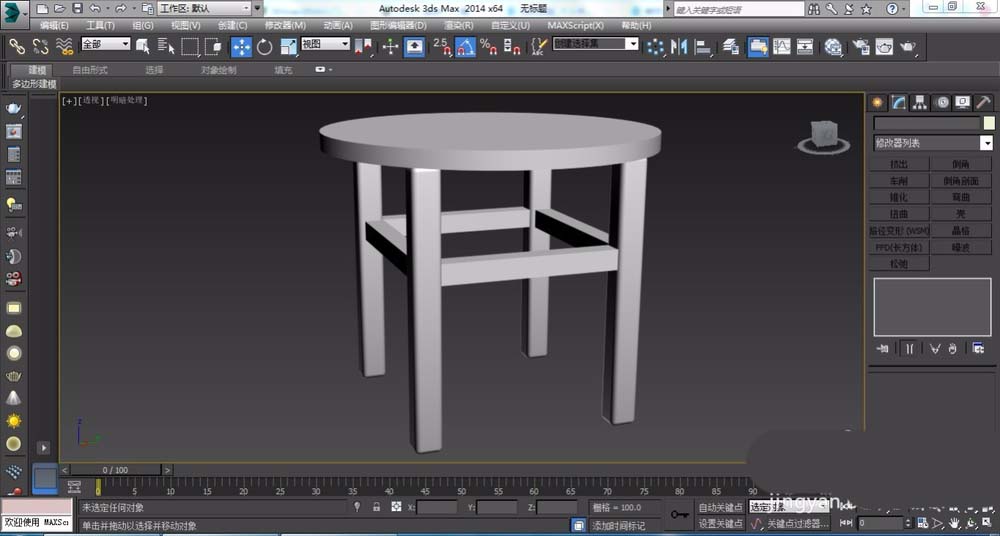Screen dimensions: 1000x536
Task: Click the object name input field
Action: pos(927,123)
